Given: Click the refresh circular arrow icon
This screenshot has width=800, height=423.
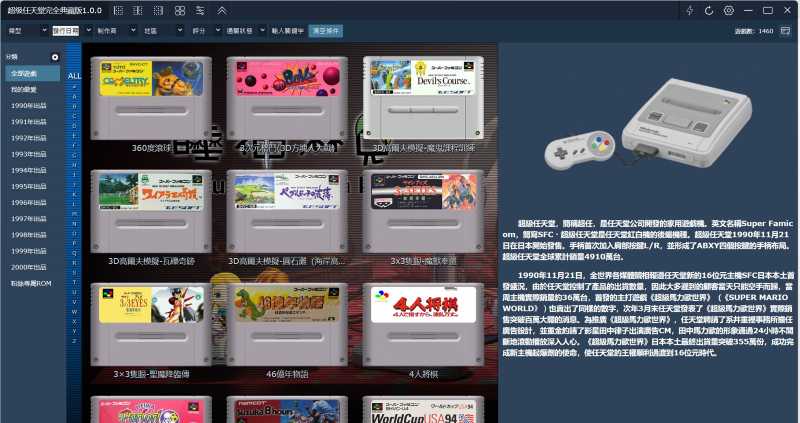Looking at the screenshot, I should coord(709,11).
